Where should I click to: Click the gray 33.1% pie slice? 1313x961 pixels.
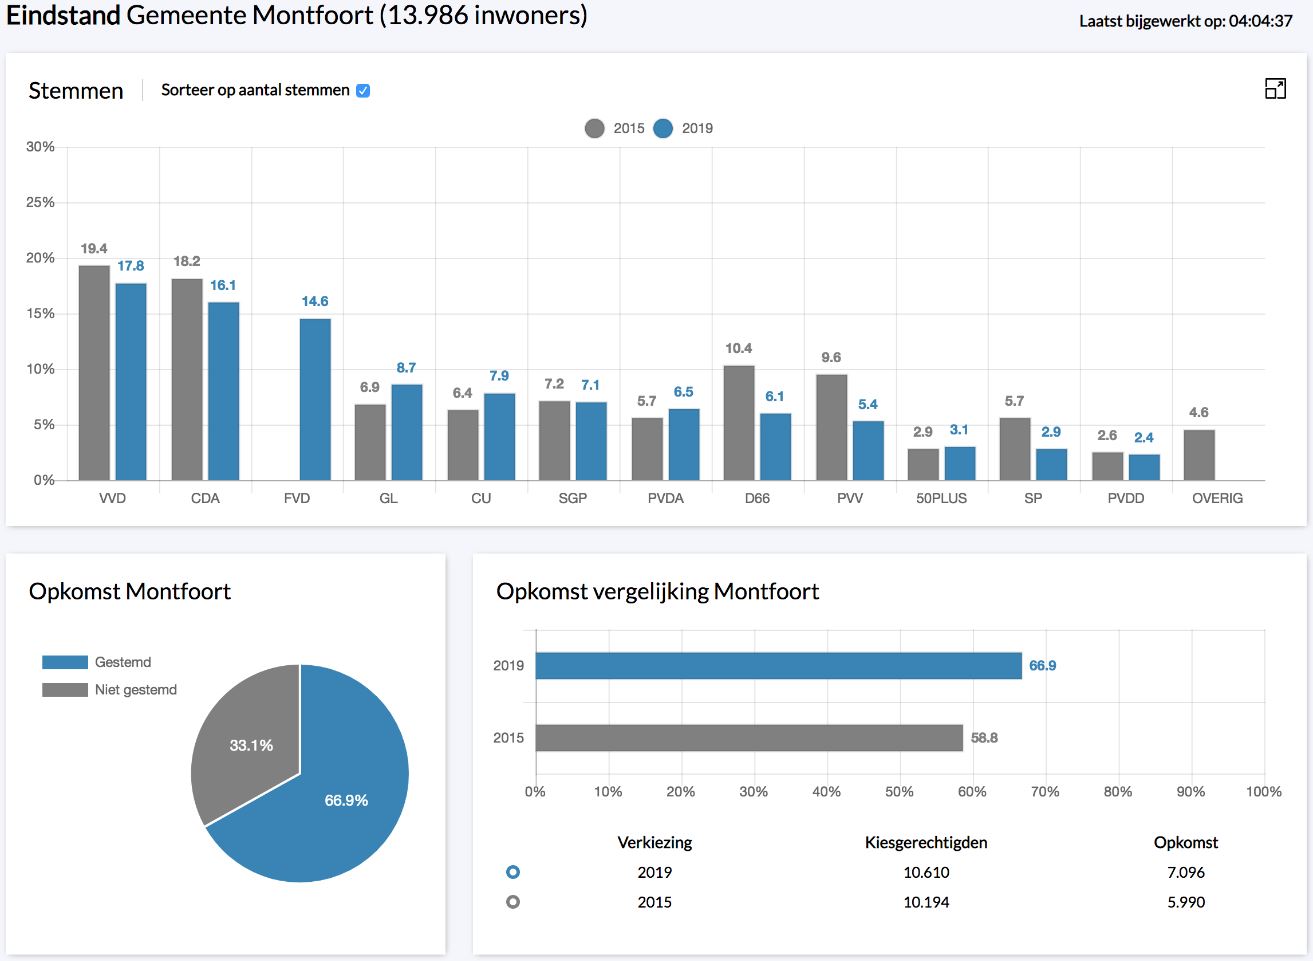tap(245, 740)
